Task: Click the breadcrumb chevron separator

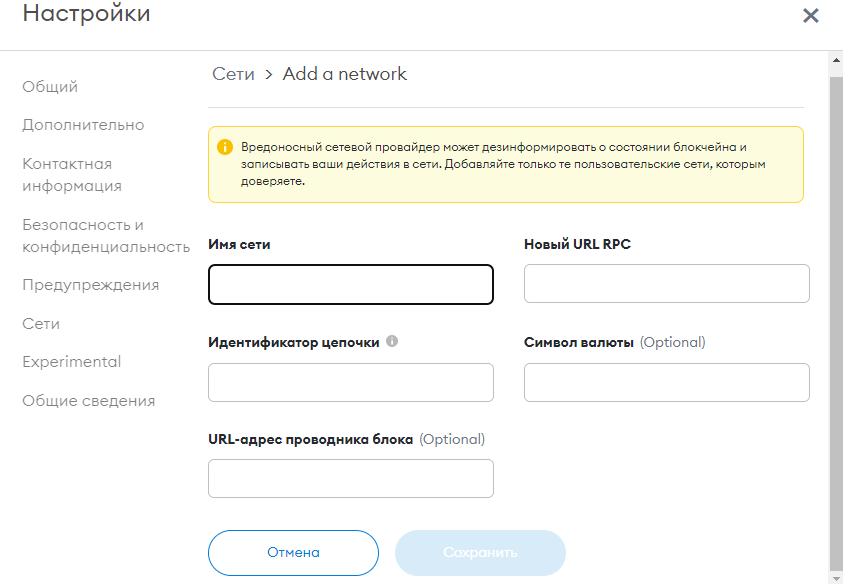Action: click(269, 75)
